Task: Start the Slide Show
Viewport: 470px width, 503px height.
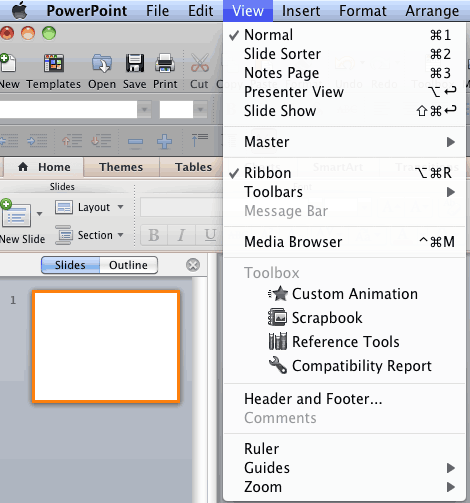Action: 344,111
